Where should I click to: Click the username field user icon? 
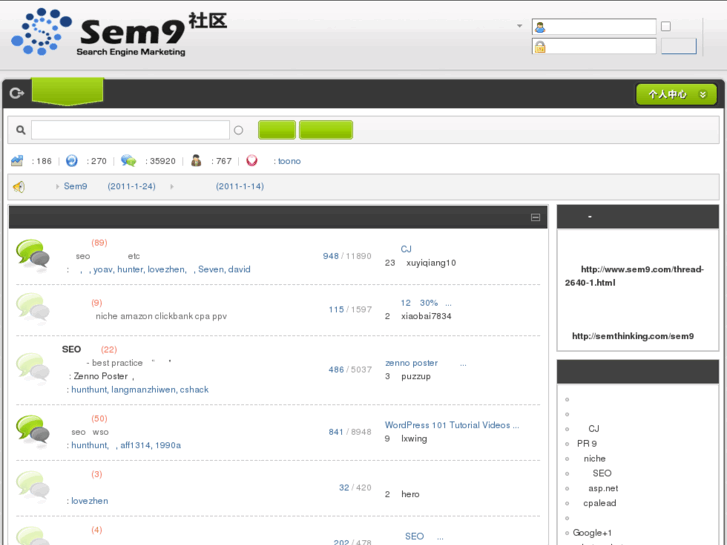tap(540, 27)
